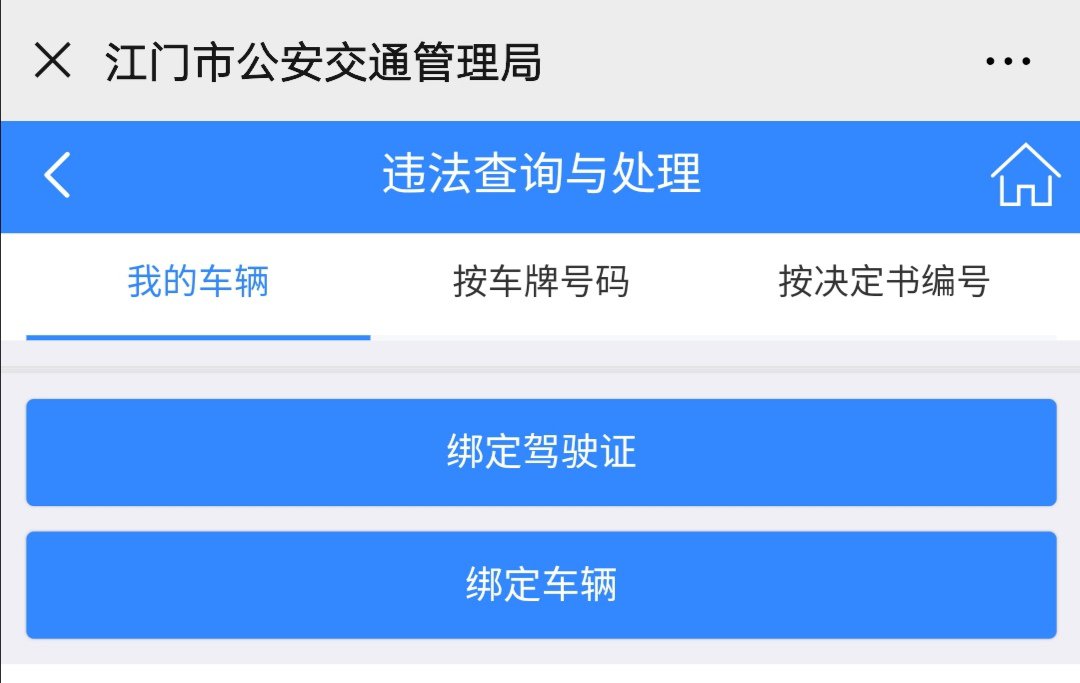Click the blue underline beneath 我的车辆
Image resolution: width=1080 pixels, height=683 pixels.
pos(198,337)
